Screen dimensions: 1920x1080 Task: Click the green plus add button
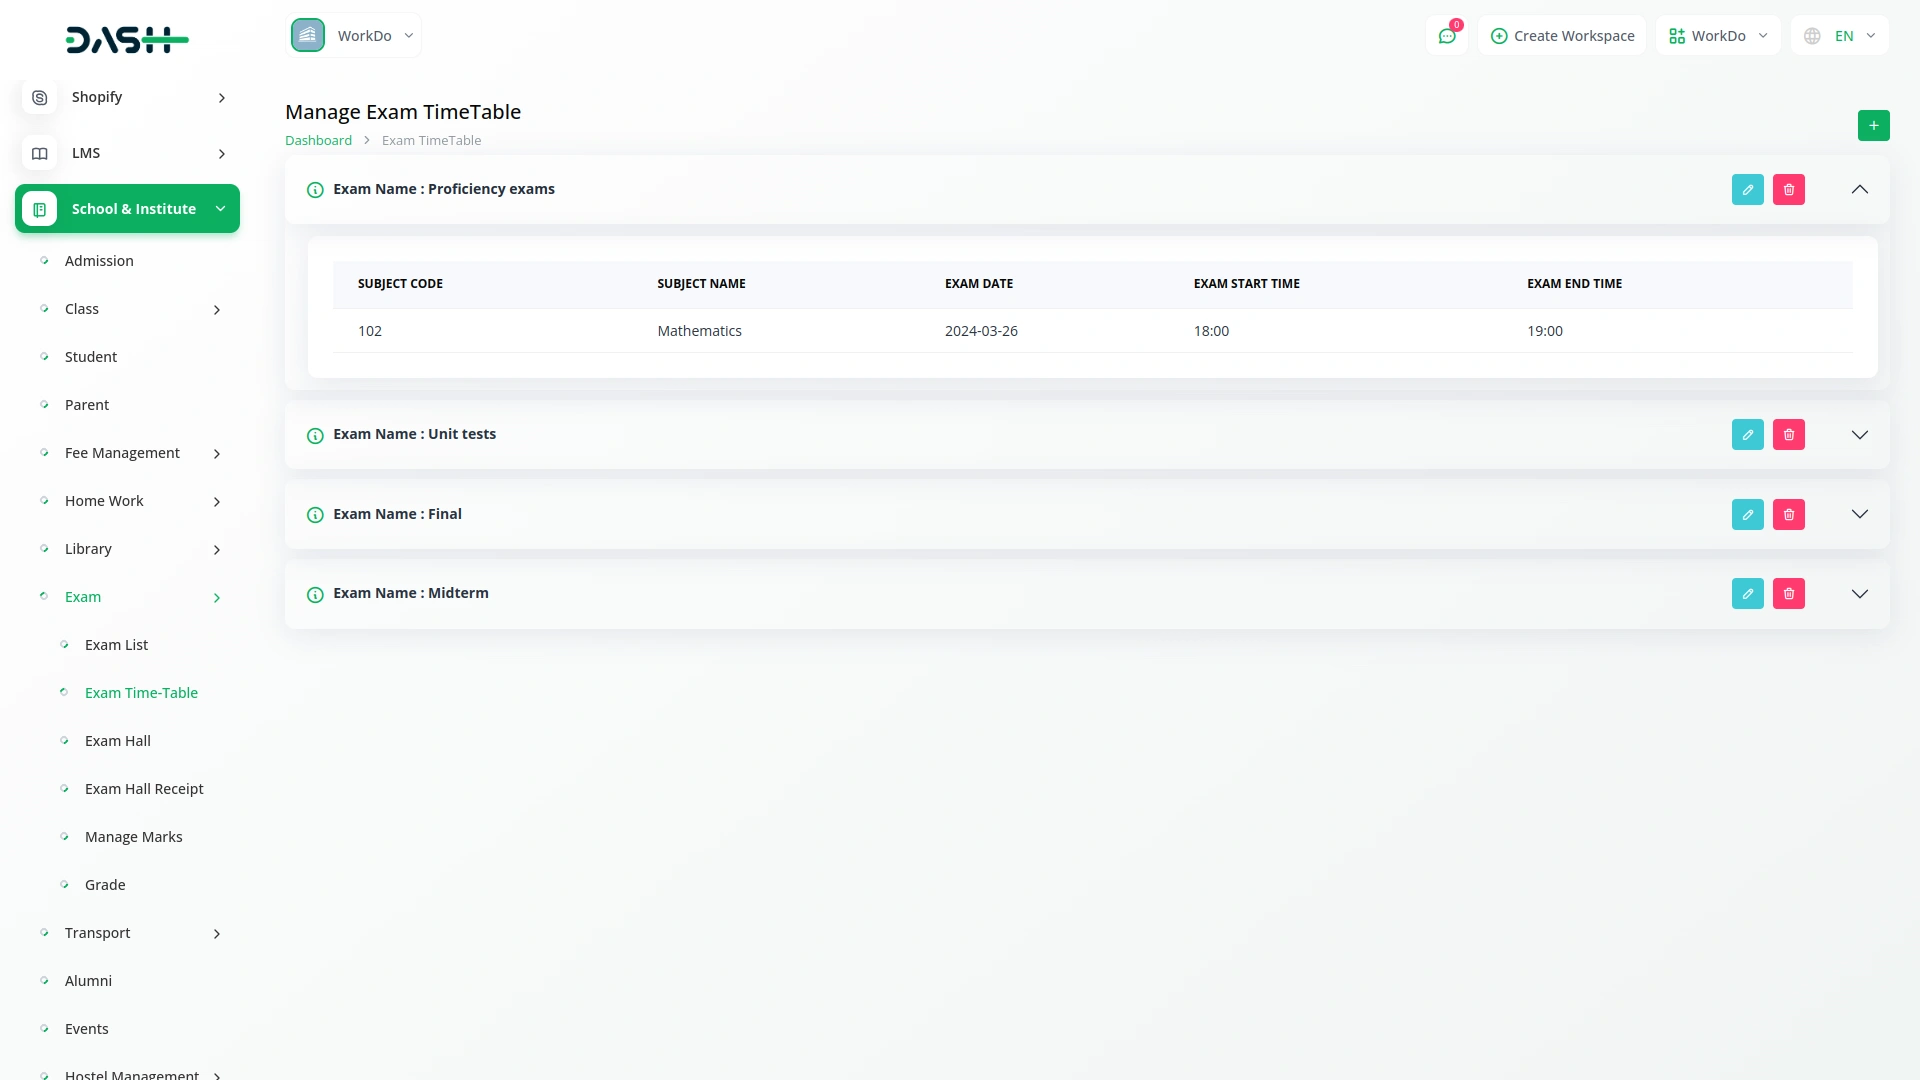click(1873, 126)
